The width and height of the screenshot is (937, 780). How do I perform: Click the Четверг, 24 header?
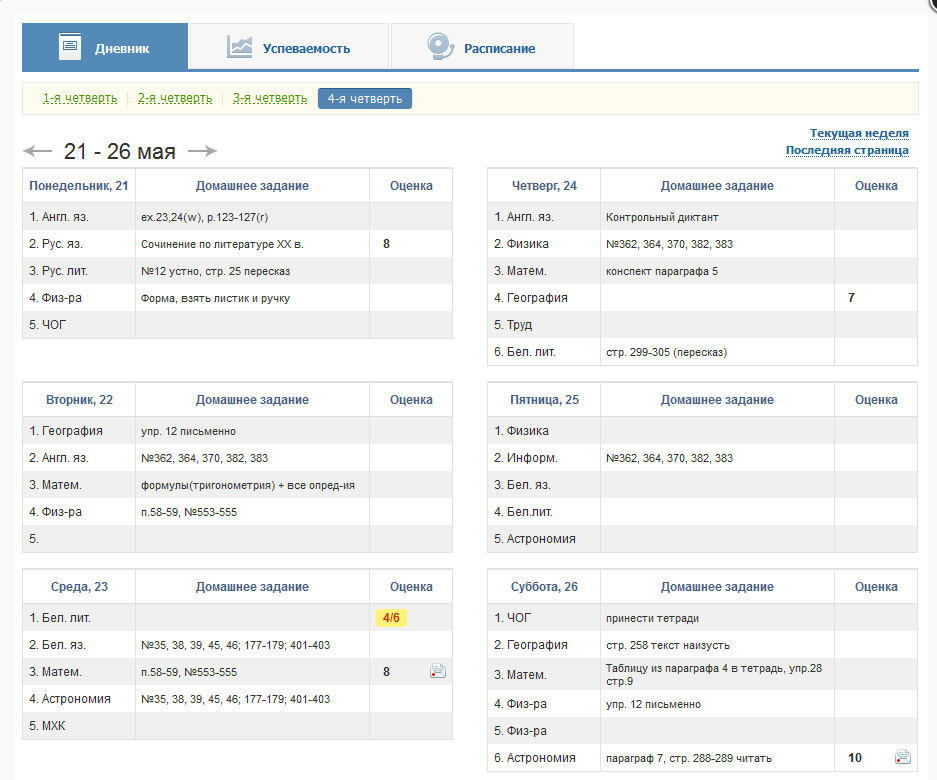[544, 186]
